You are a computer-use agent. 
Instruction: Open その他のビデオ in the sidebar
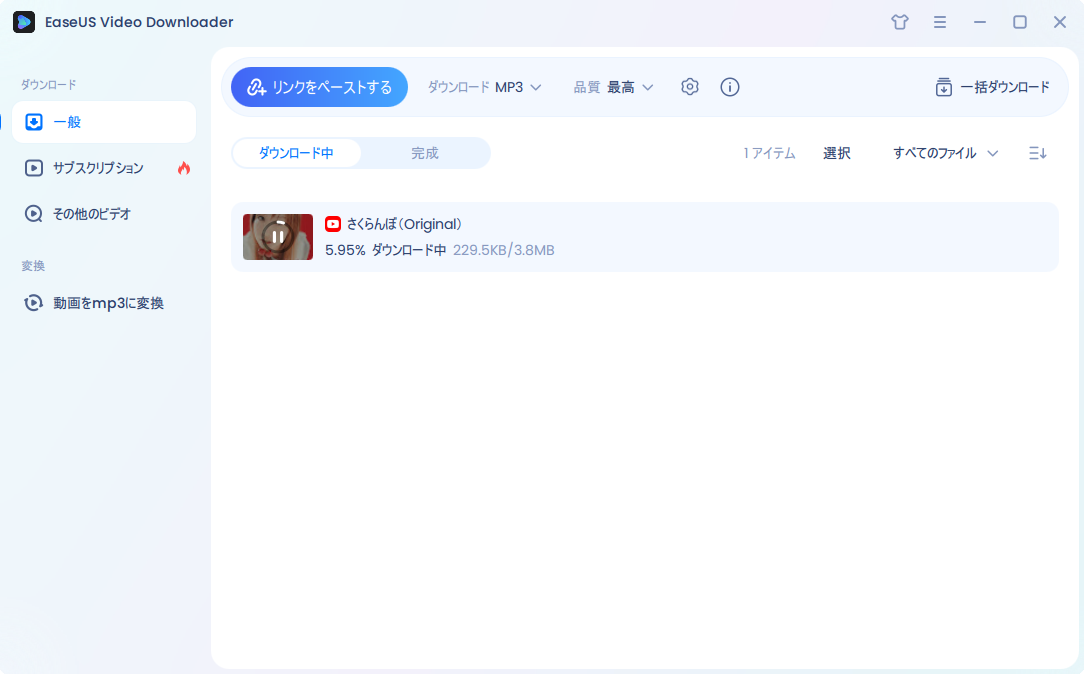pyautogui.click(x=90, y=213)
